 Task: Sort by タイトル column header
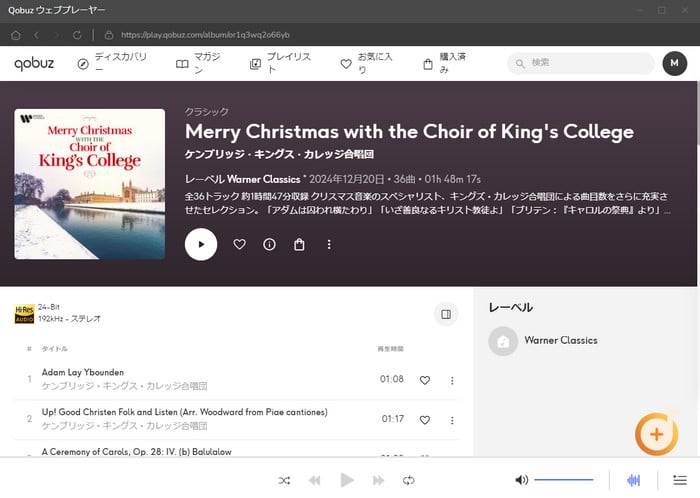(x=54, y=349)
